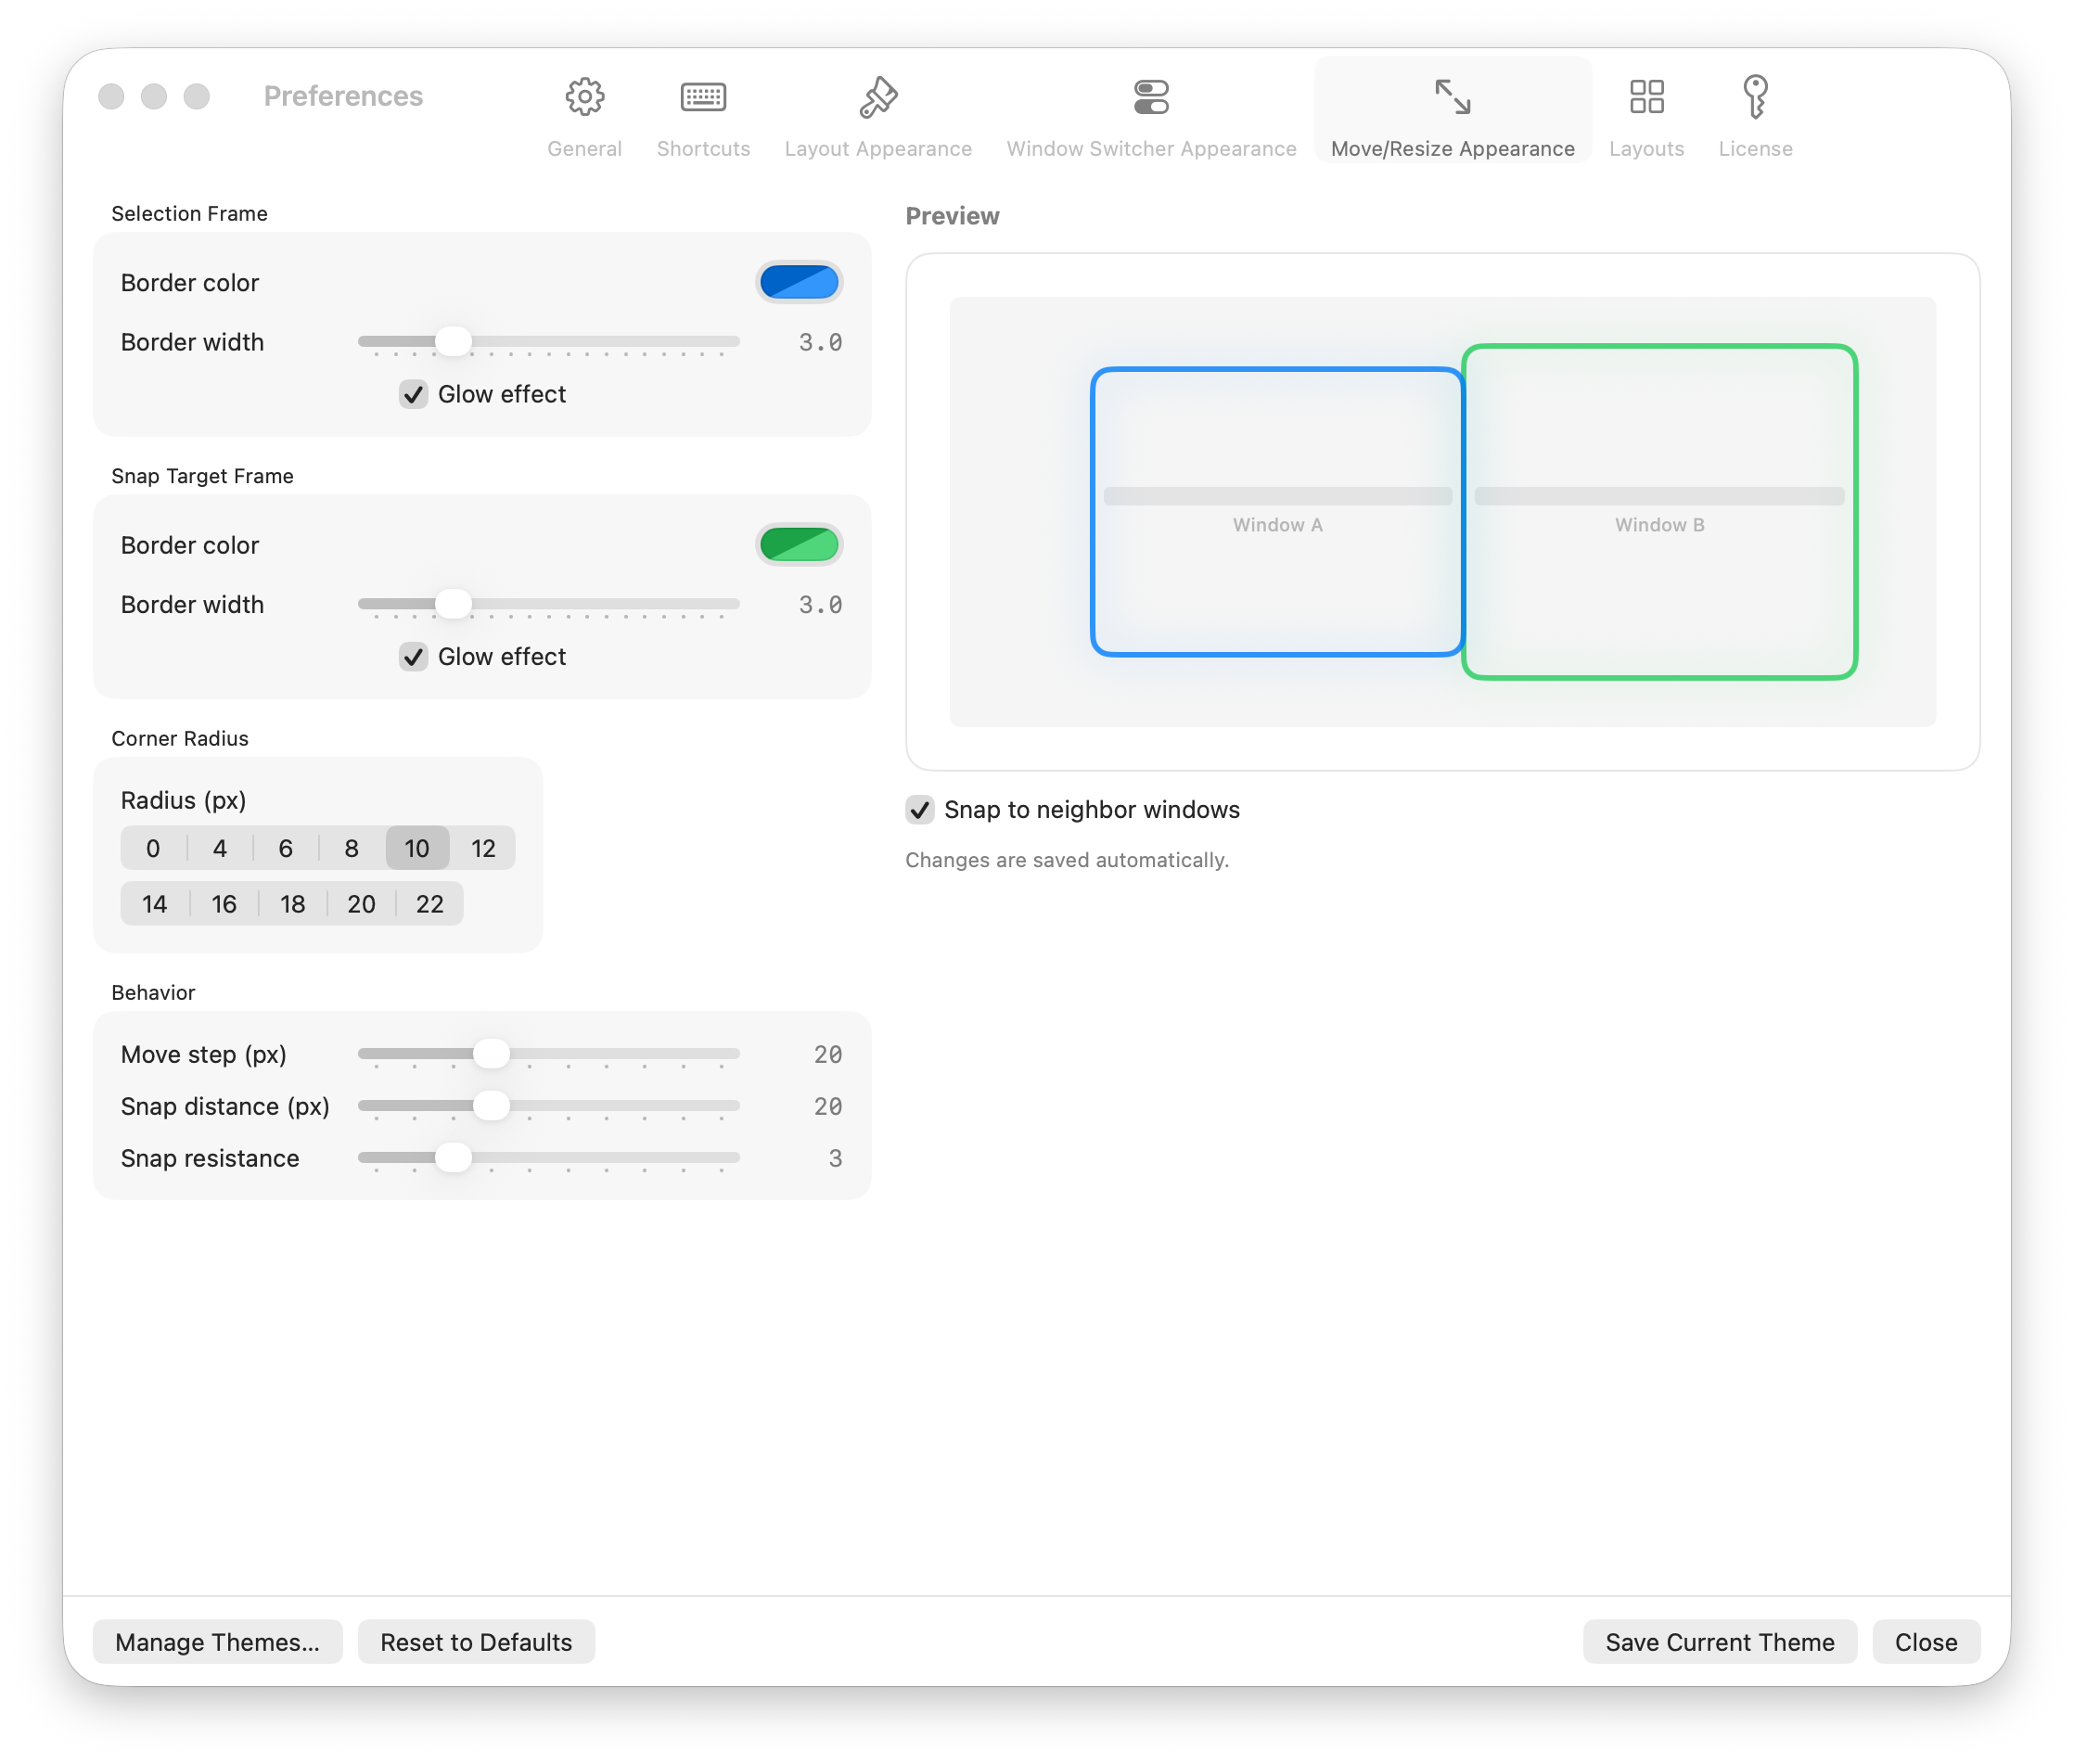Viewport: 2074px width, 1764px height.
Task: Set corner radius to 0
Action: 153,848
